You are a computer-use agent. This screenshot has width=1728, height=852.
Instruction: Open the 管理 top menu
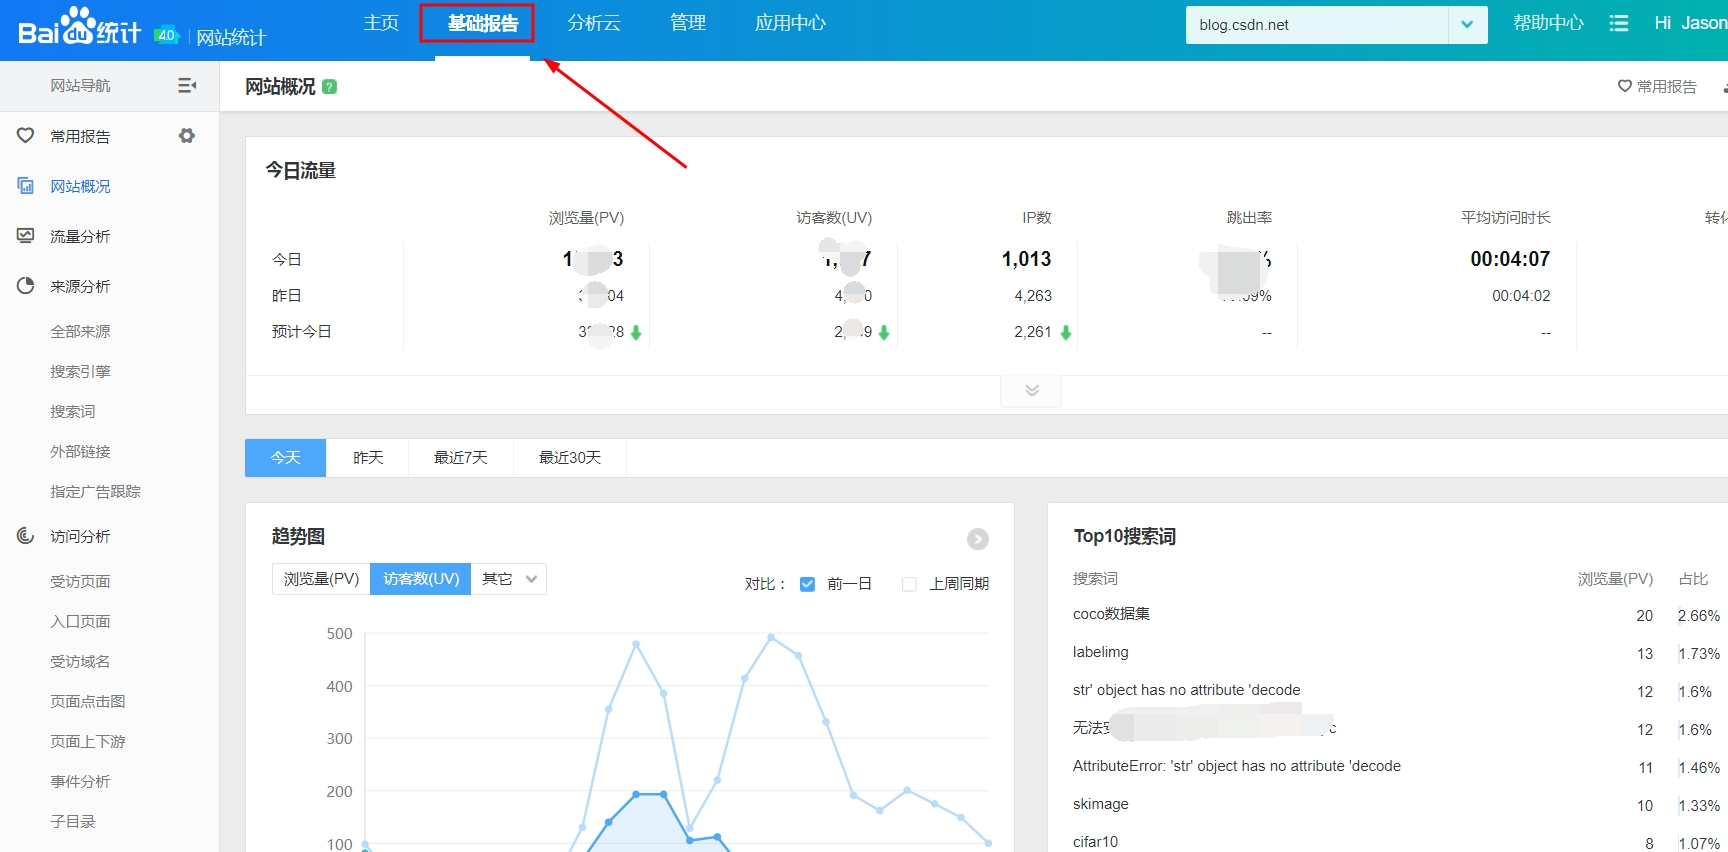pos(688,23)
